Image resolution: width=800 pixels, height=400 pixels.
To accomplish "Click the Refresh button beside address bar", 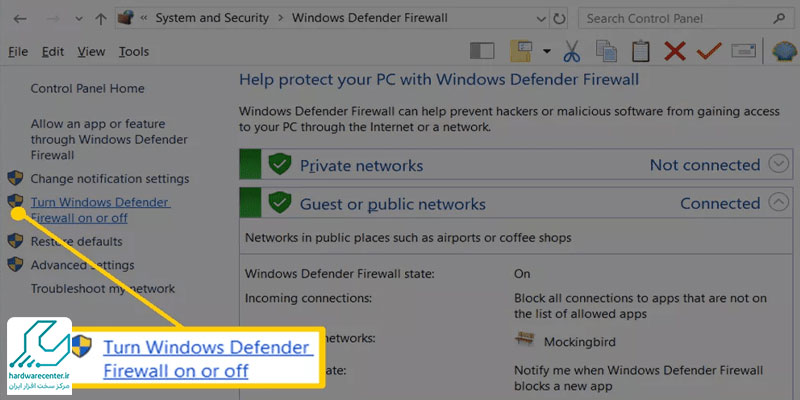I will 560,19.
